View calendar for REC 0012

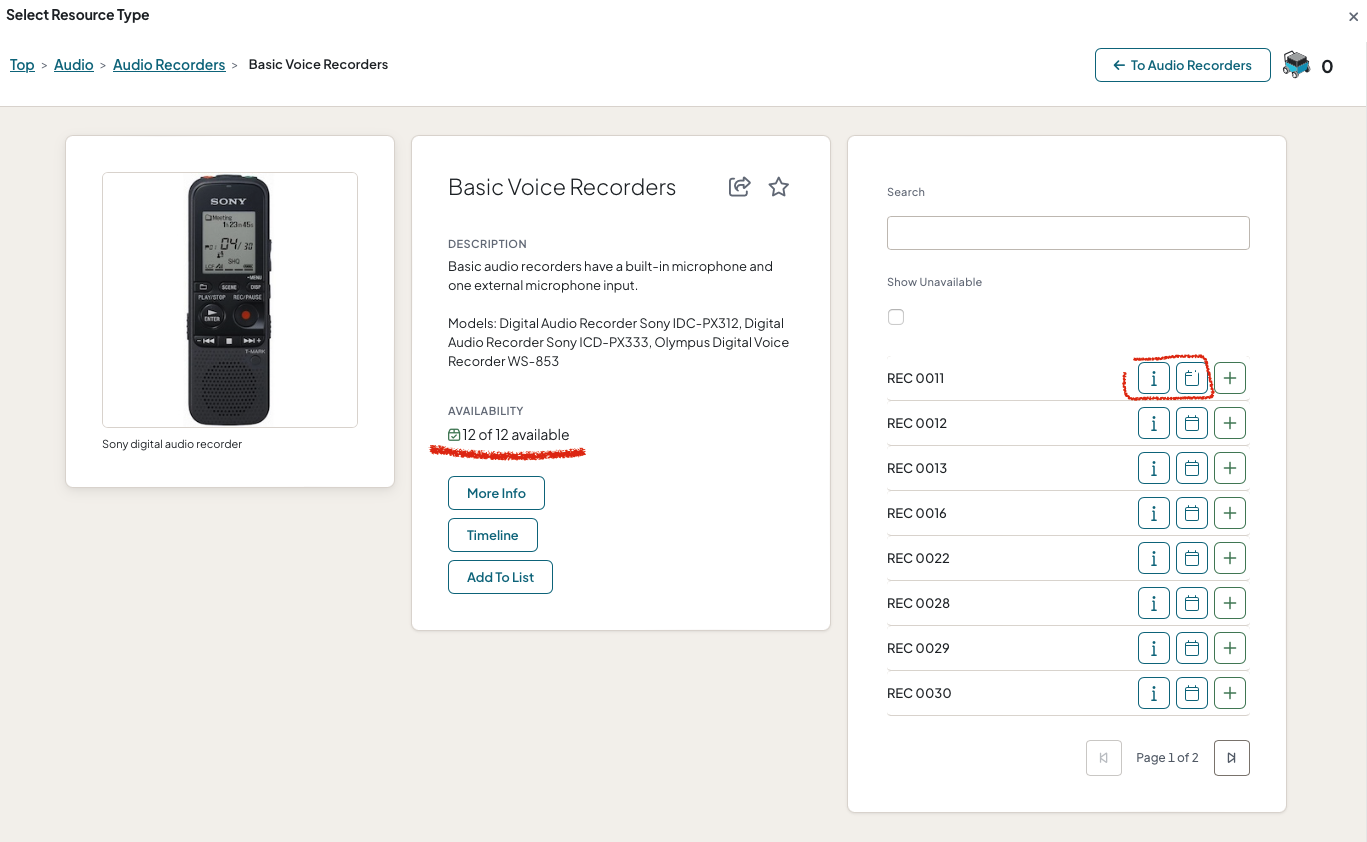[x=1192, y=423]
